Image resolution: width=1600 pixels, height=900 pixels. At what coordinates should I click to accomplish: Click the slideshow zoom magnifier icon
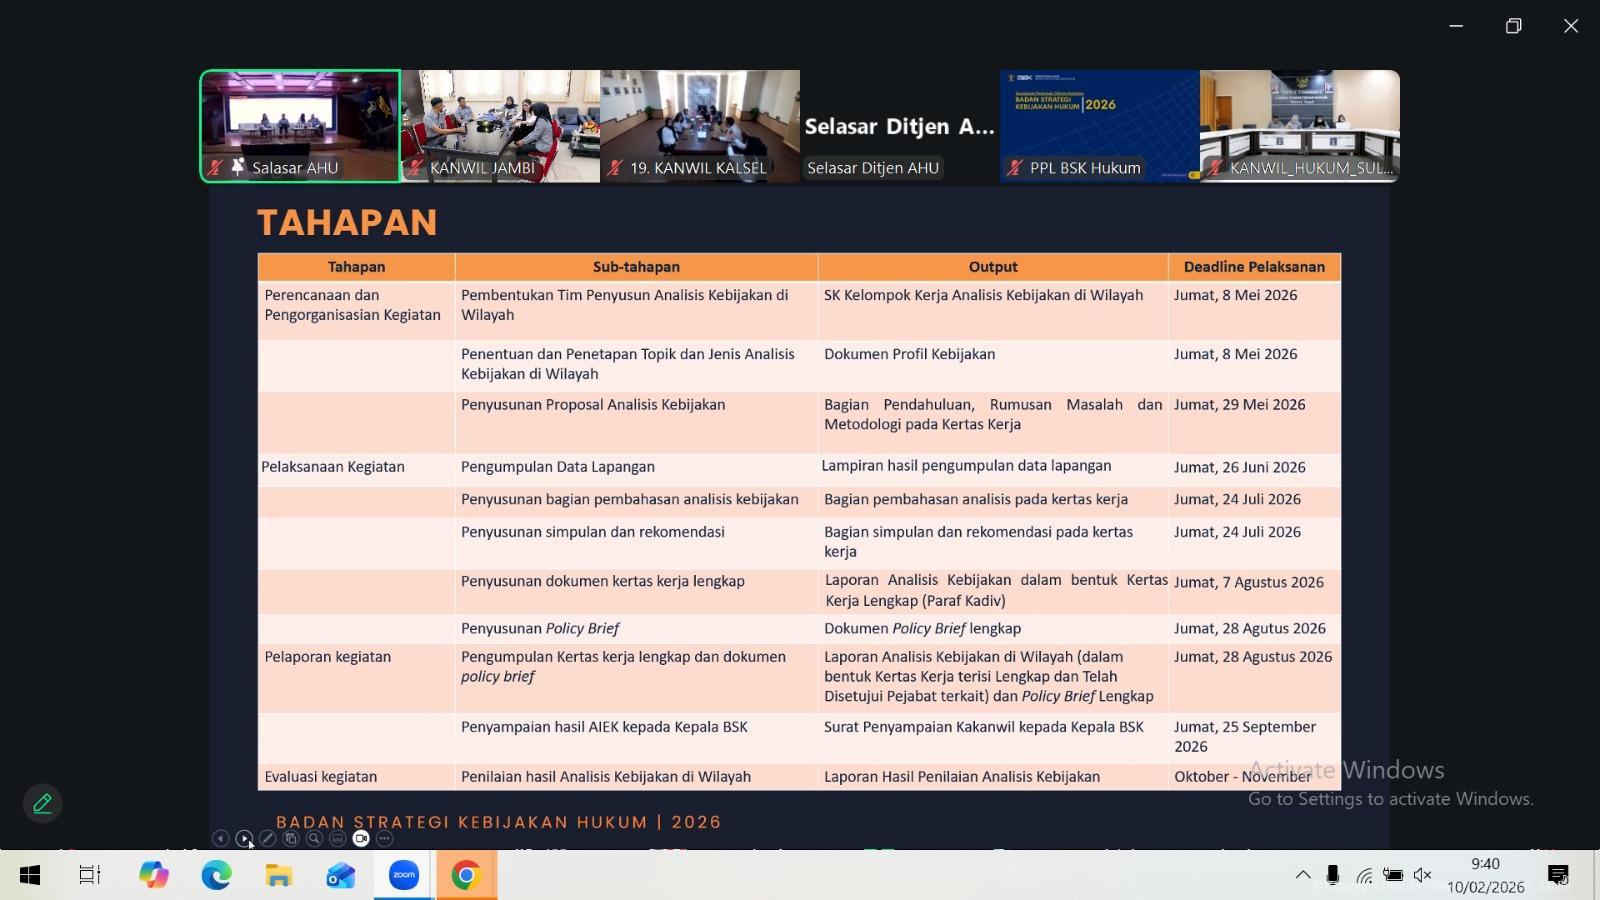314,839
